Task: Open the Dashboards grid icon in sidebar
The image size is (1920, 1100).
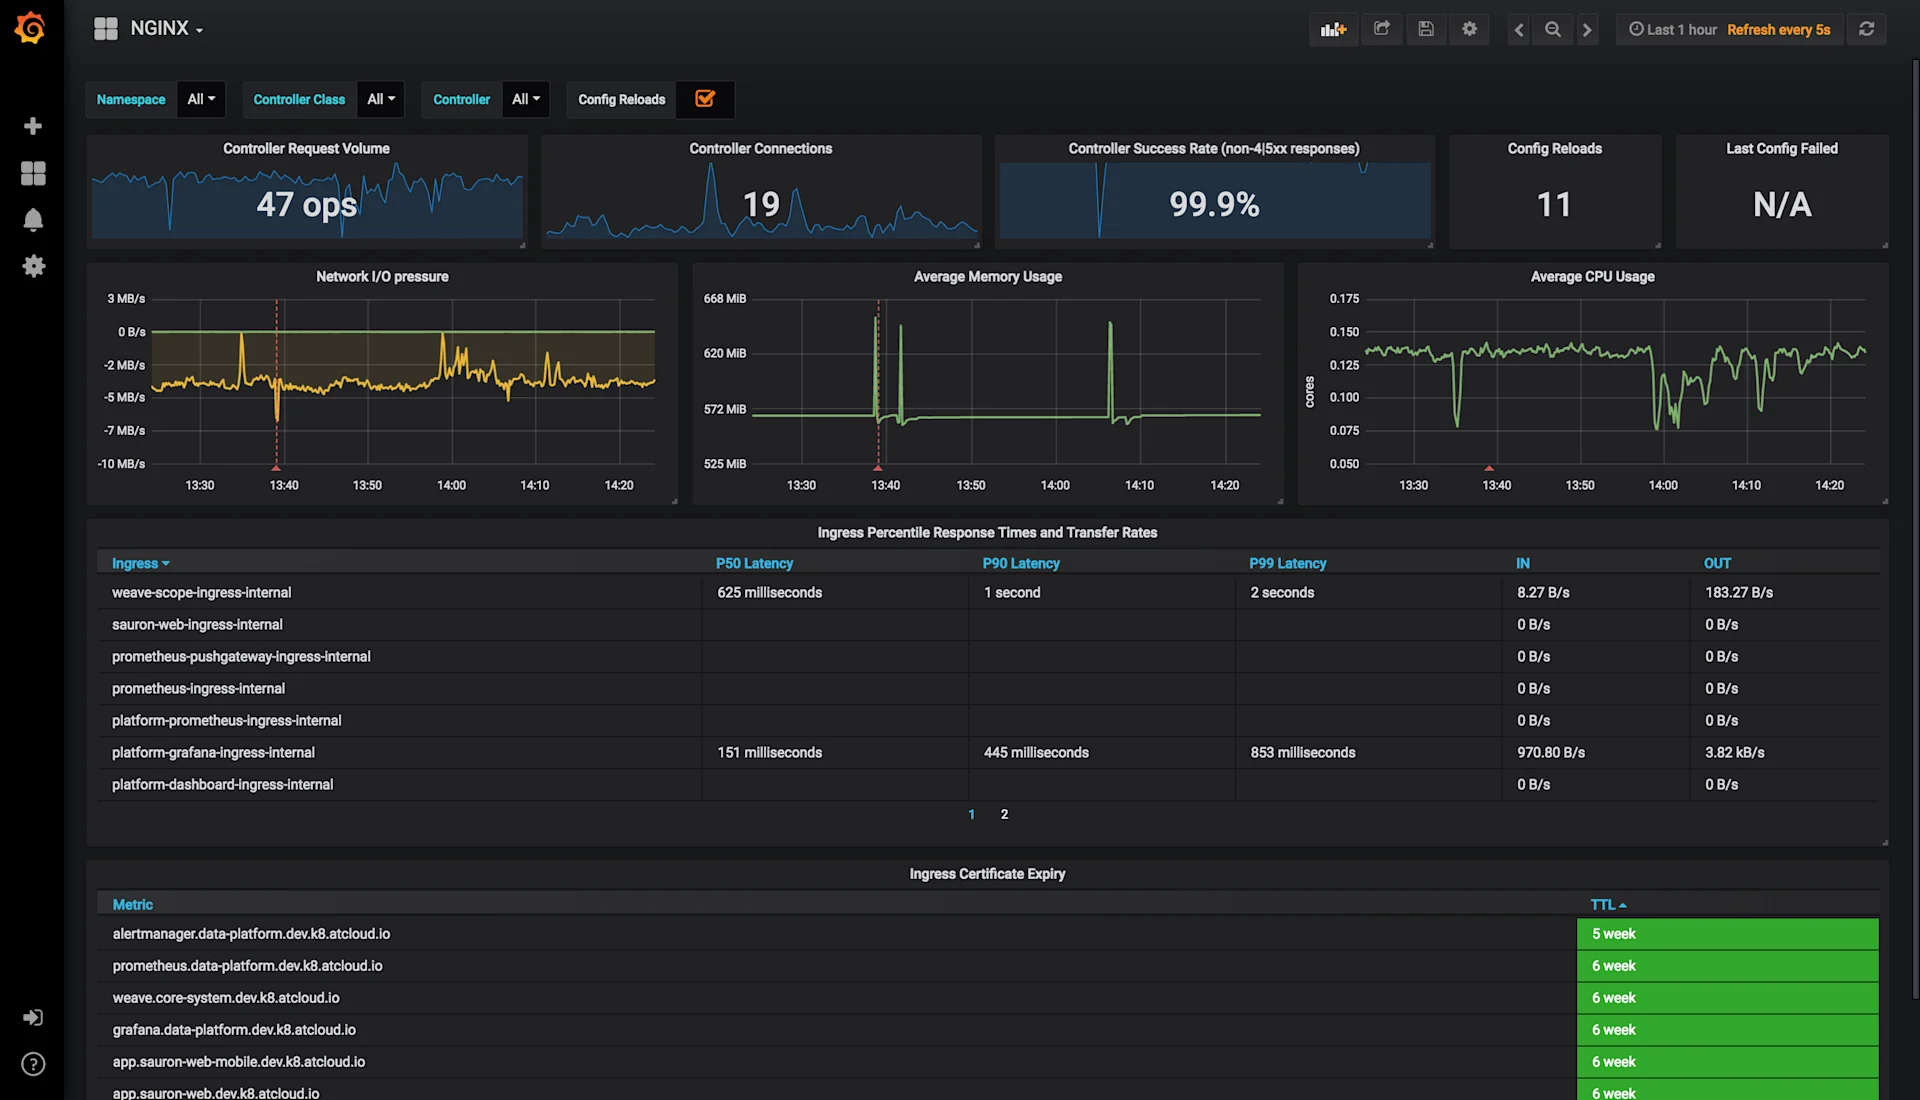Action: pyautogui.click(x=33, y=173)
